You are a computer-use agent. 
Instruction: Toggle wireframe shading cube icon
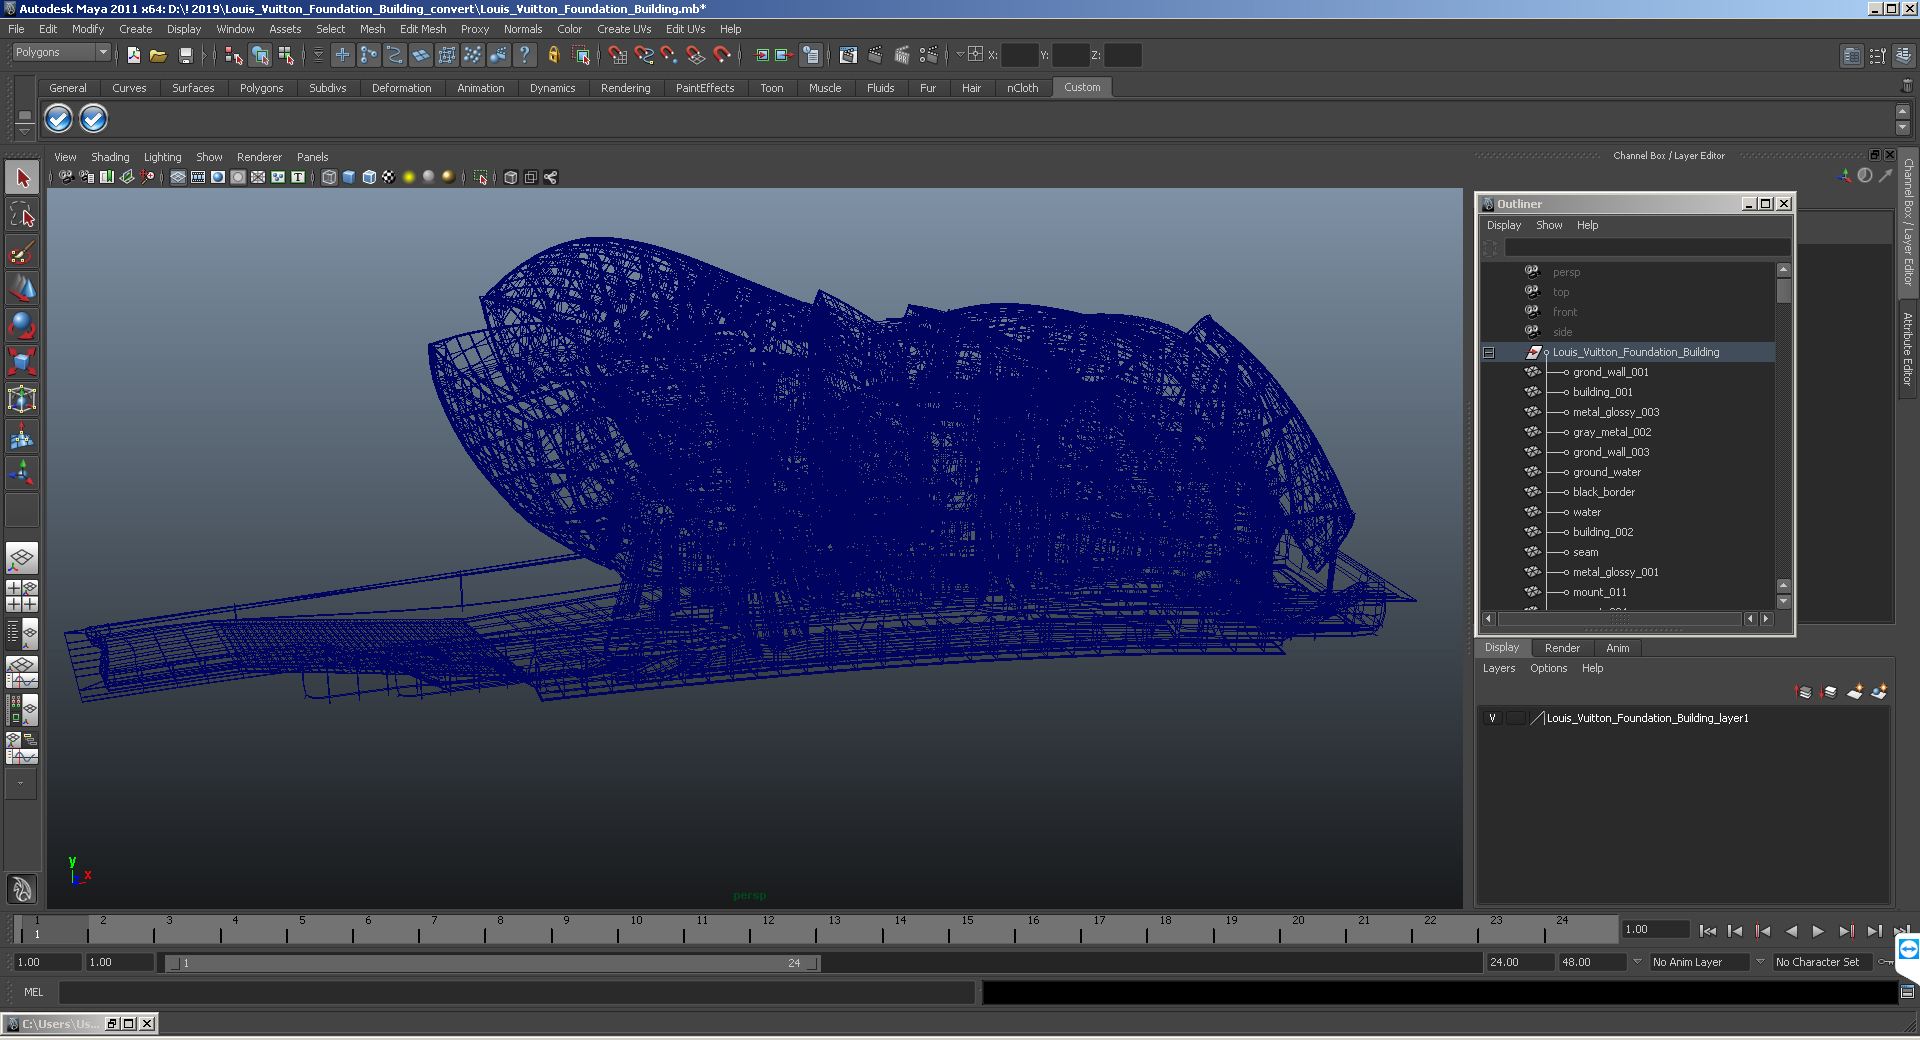329,177
